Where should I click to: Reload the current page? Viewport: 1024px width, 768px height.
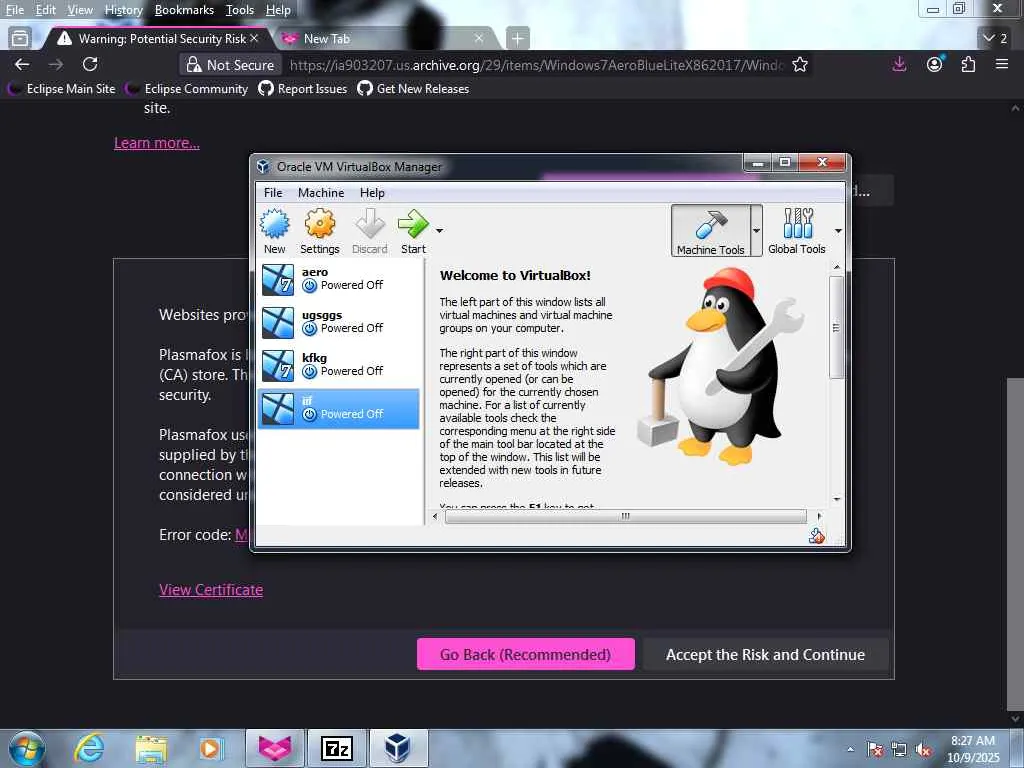[x=90, y=64]
